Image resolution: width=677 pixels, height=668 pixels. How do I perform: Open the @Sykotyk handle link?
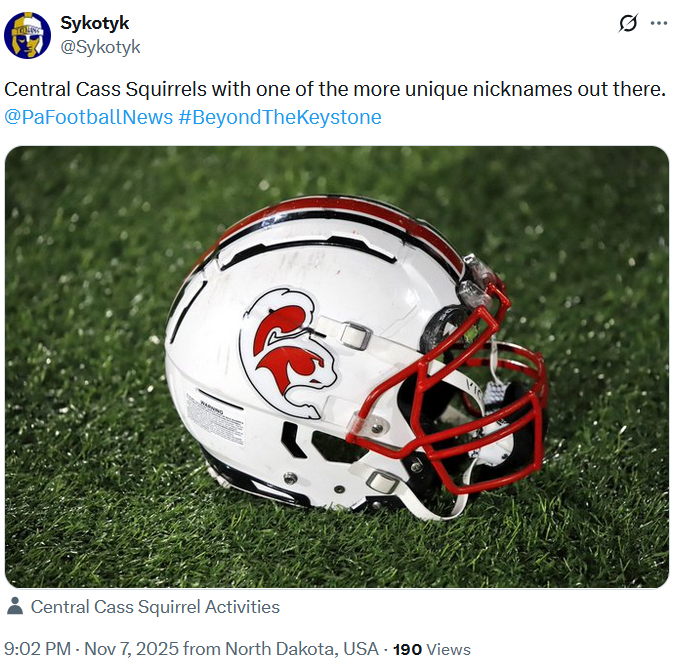click(x=101, y=47)
